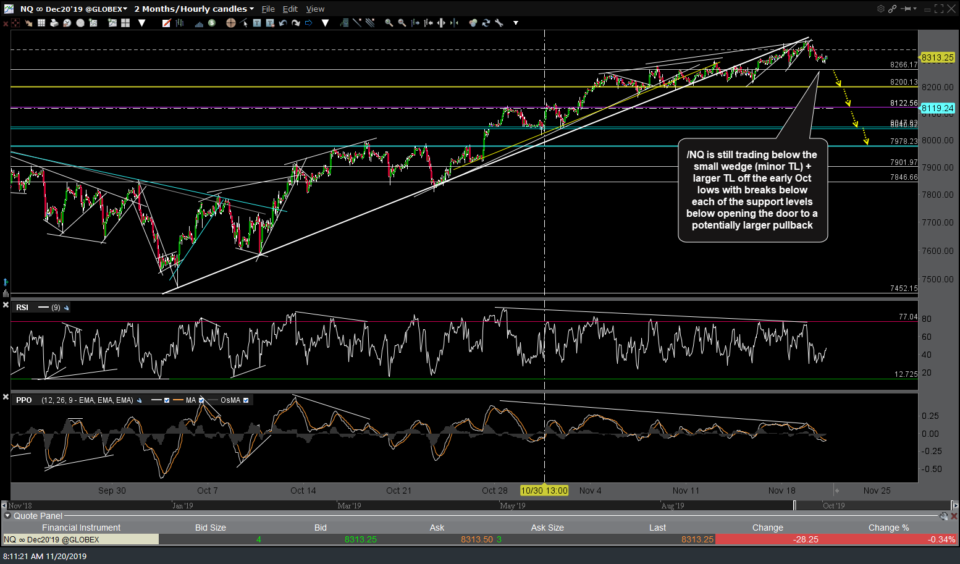Select the parallel lines channel tool
Screen dimensions: 960x564
point(370,23)
